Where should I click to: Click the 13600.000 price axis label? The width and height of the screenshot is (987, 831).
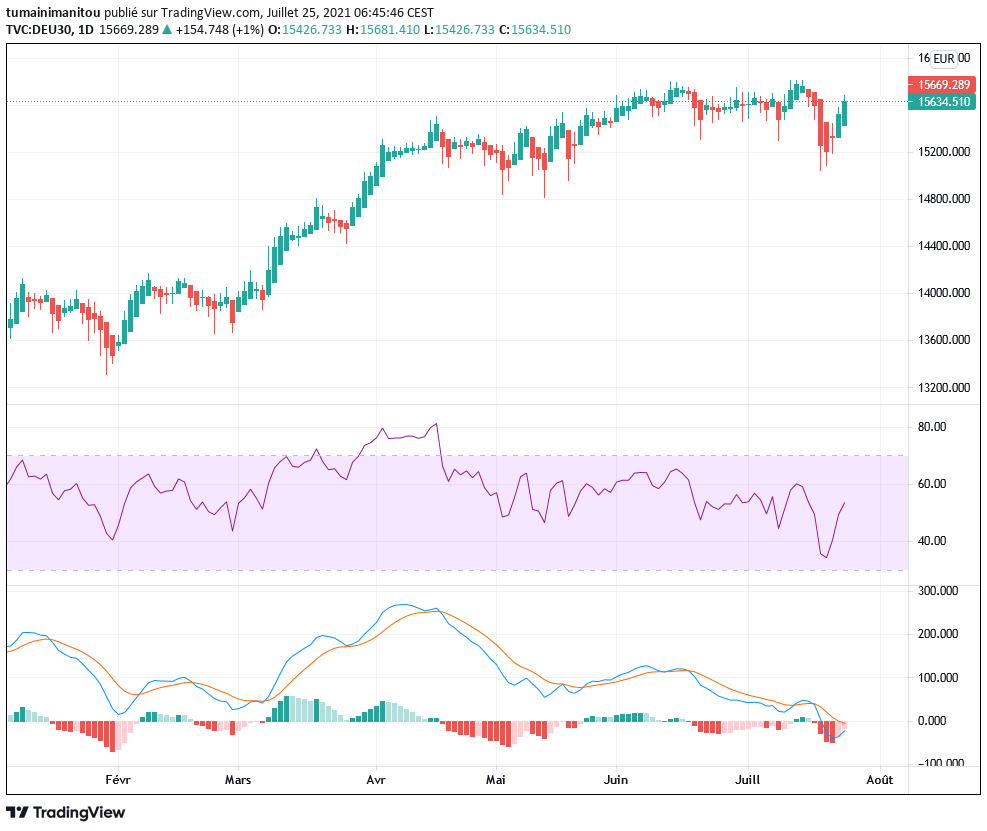point(944,340)
